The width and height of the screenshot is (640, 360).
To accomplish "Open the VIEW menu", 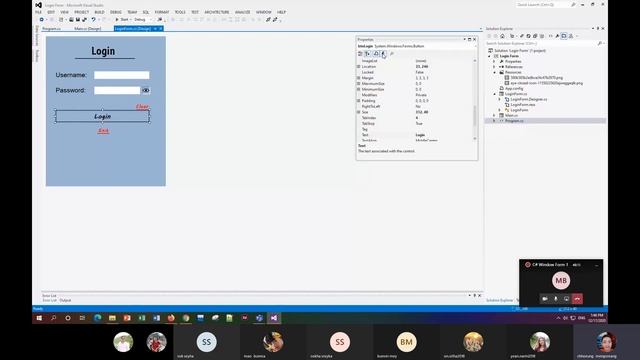I will tap(64, 12).
